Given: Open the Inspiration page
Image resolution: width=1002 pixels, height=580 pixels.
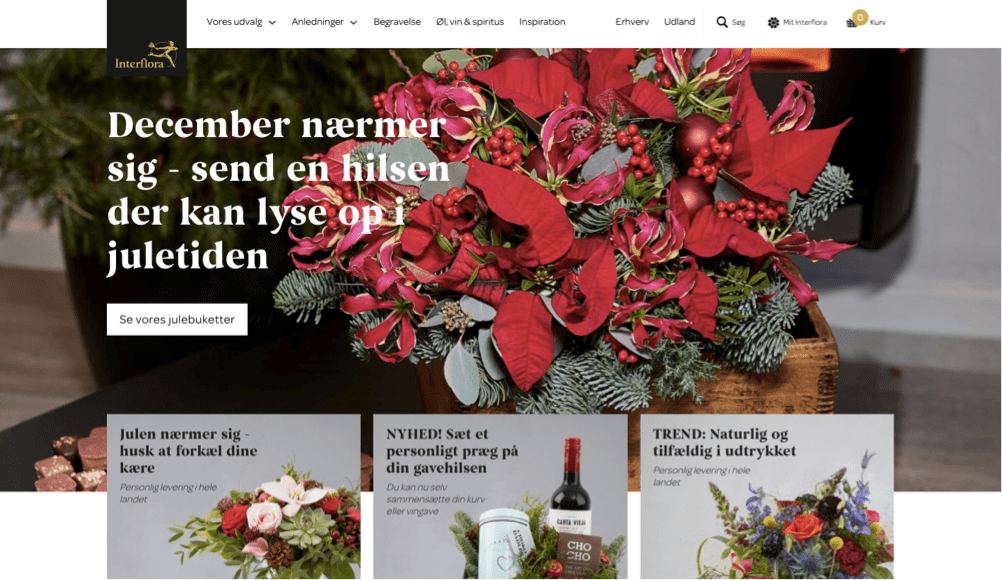Looking at the screenshot, I should click(x=542, y=22).
